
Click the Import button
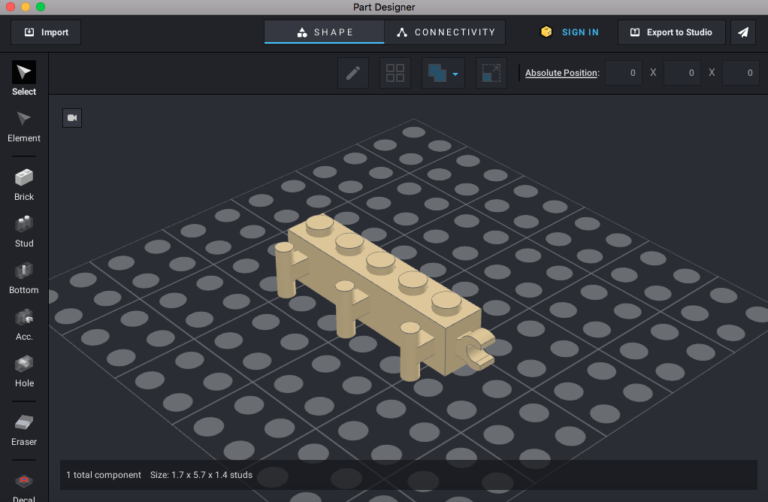click(46, 32)
